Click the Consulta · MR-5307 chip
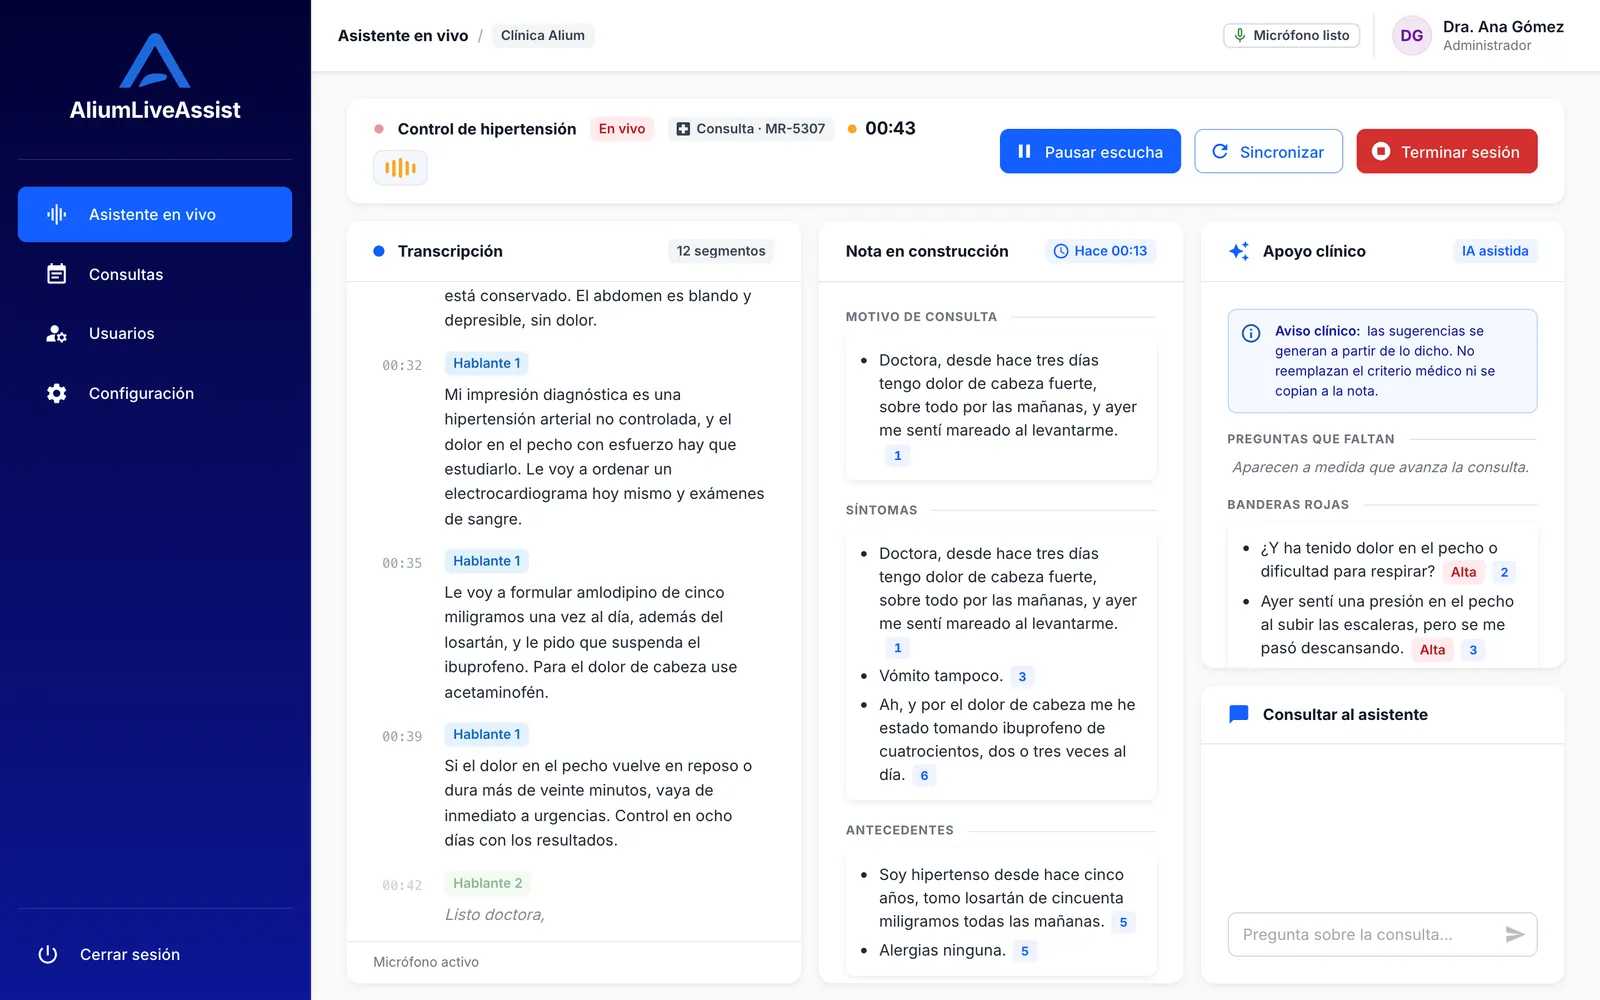 pos(751,128)
